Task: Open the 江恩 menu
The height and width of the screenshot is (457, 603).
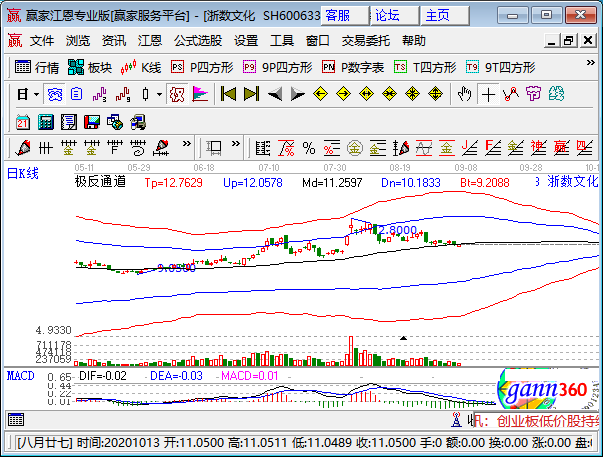Action: click(150, 40)
